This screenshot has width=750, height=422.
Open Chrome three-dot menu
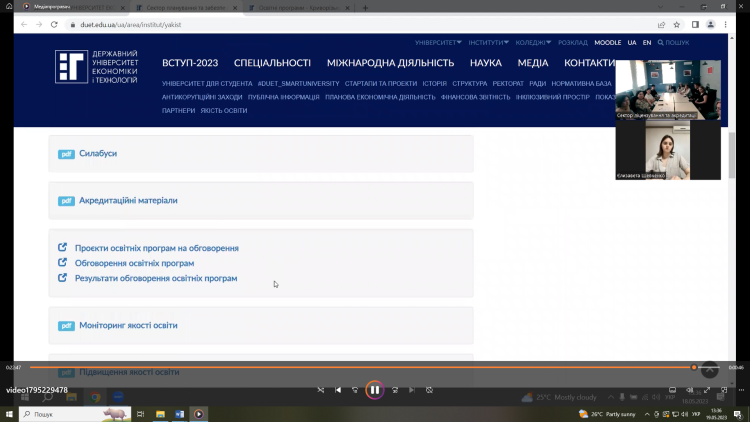pos(727,24)
